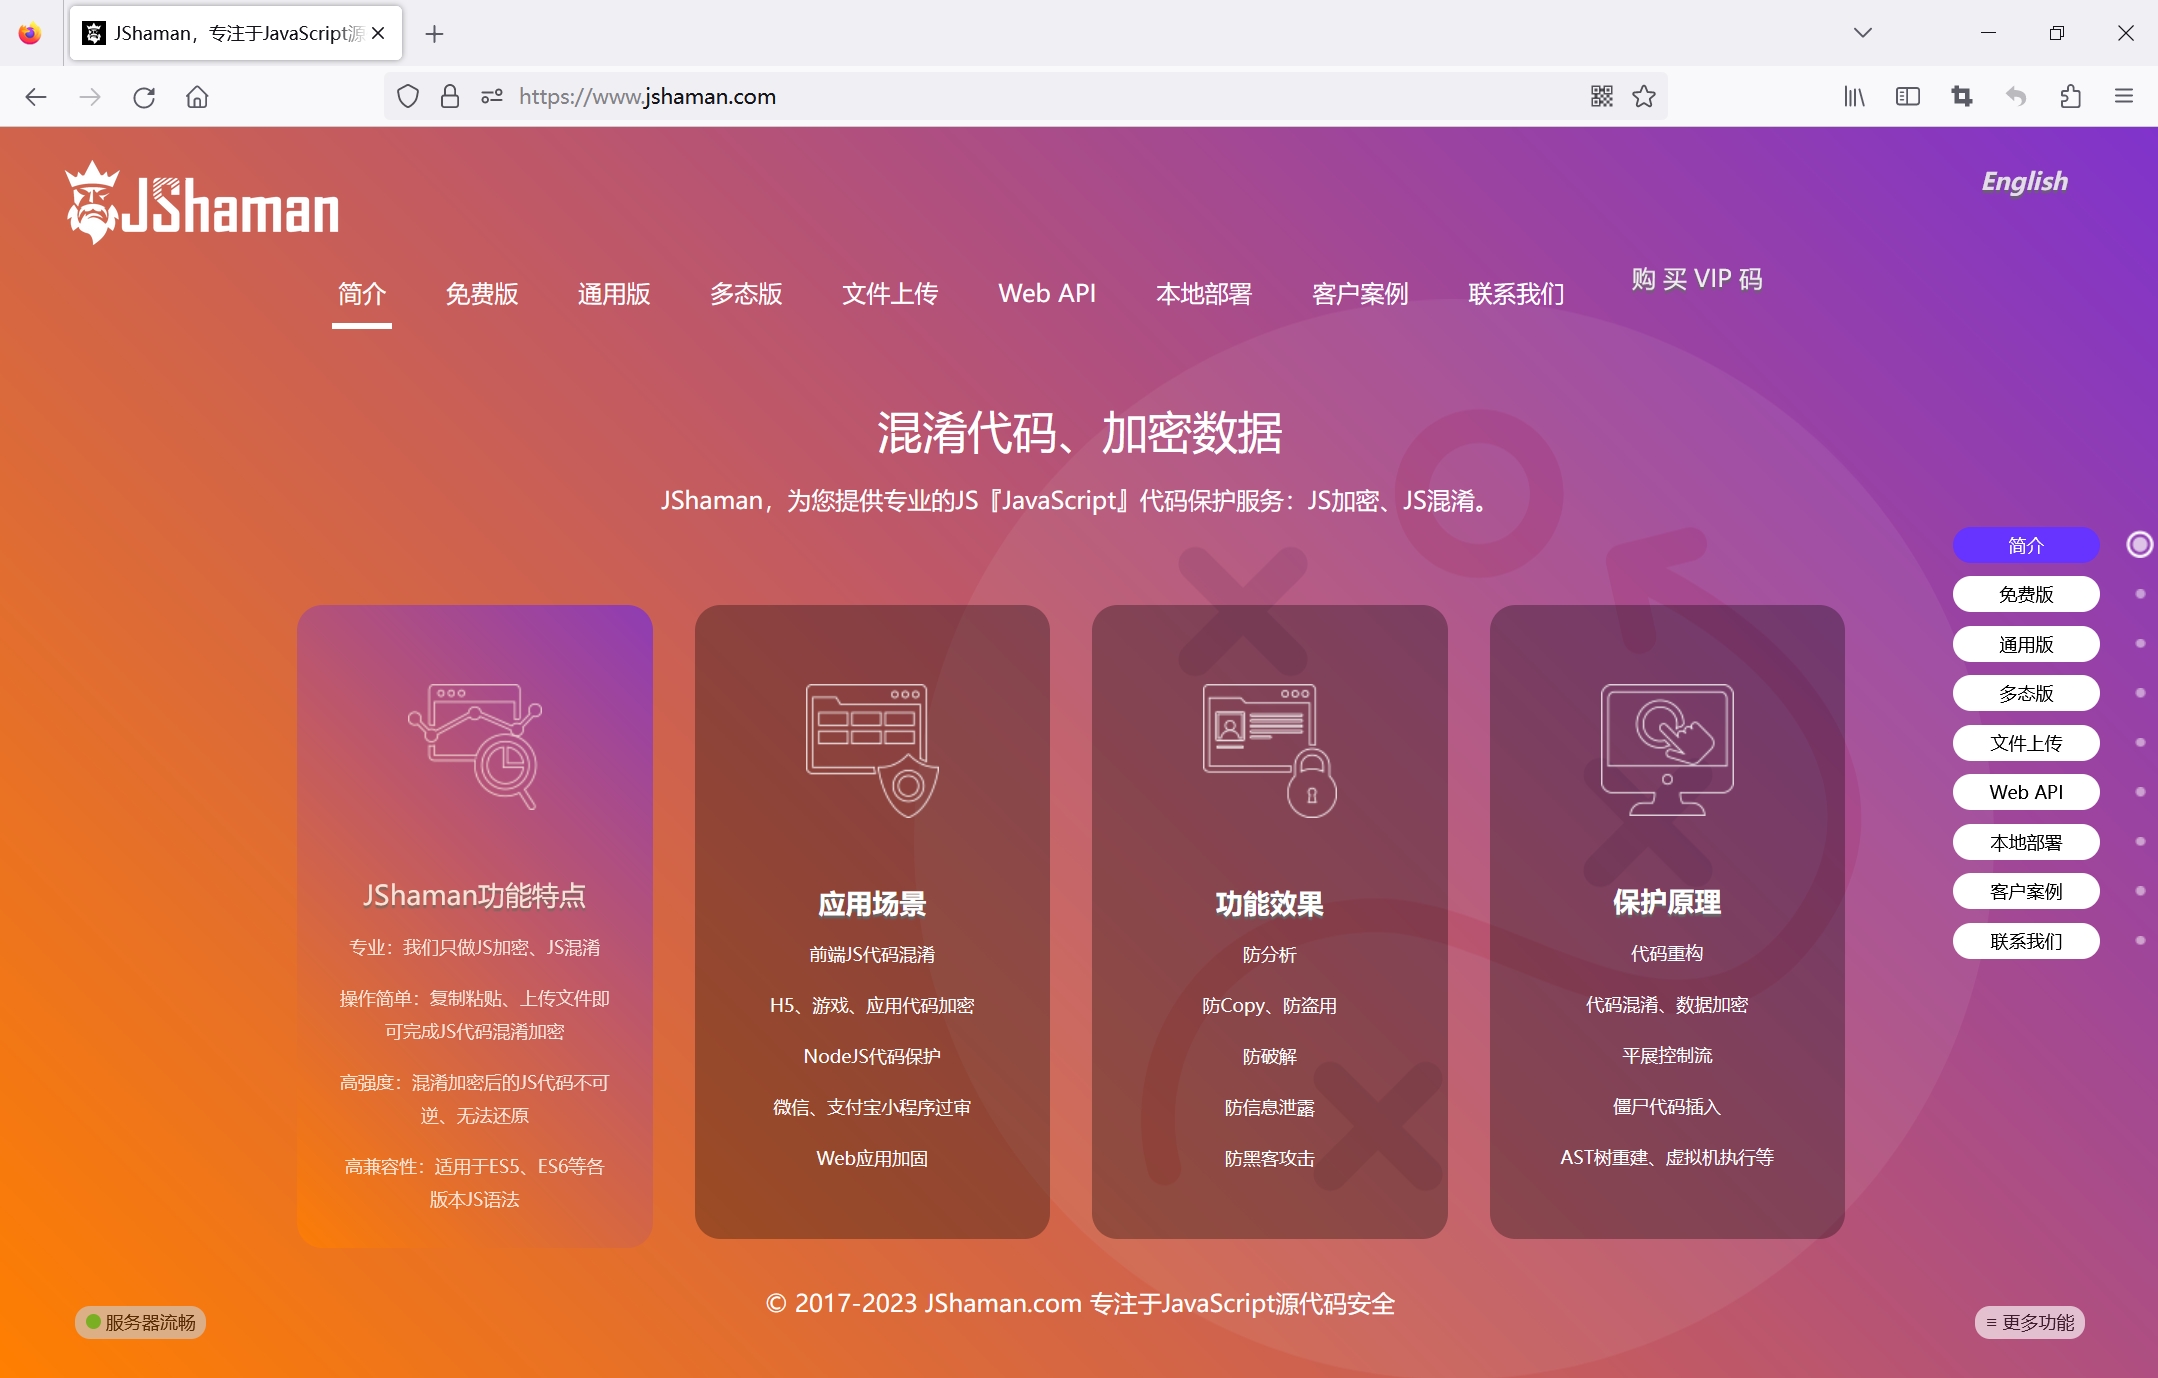2158x1378 pixels.
Task: Toggle the sidebar view icon
Action: (x=1908, y=97)
